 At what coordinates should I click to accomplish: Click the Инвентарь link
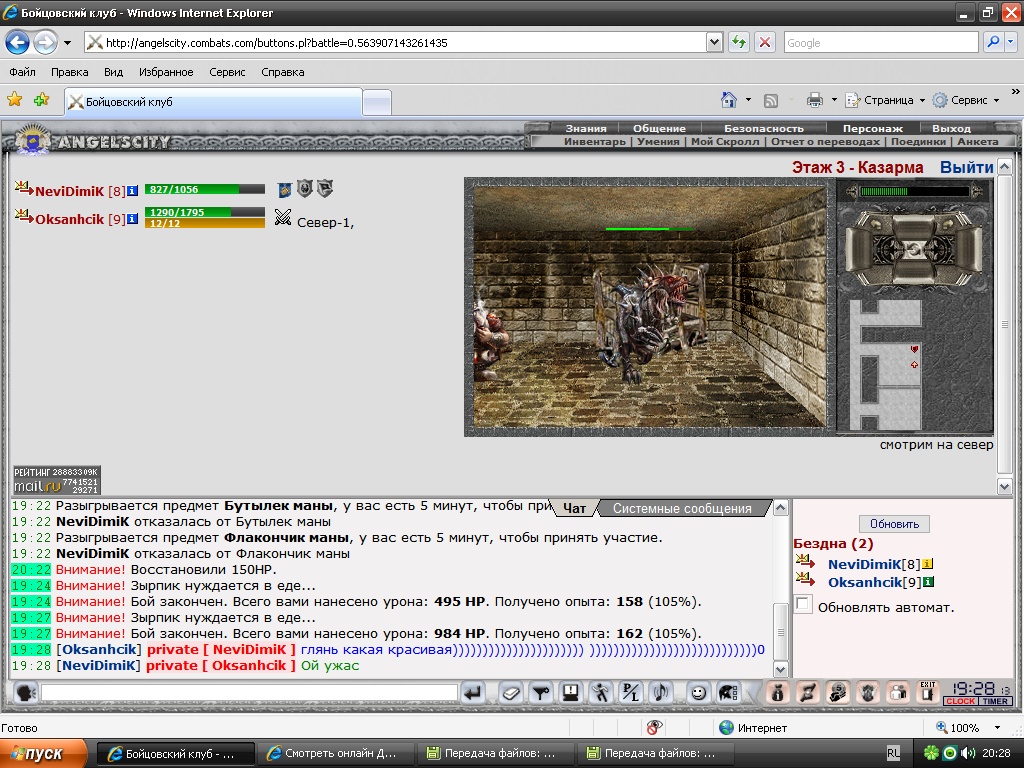click(595, 141)
